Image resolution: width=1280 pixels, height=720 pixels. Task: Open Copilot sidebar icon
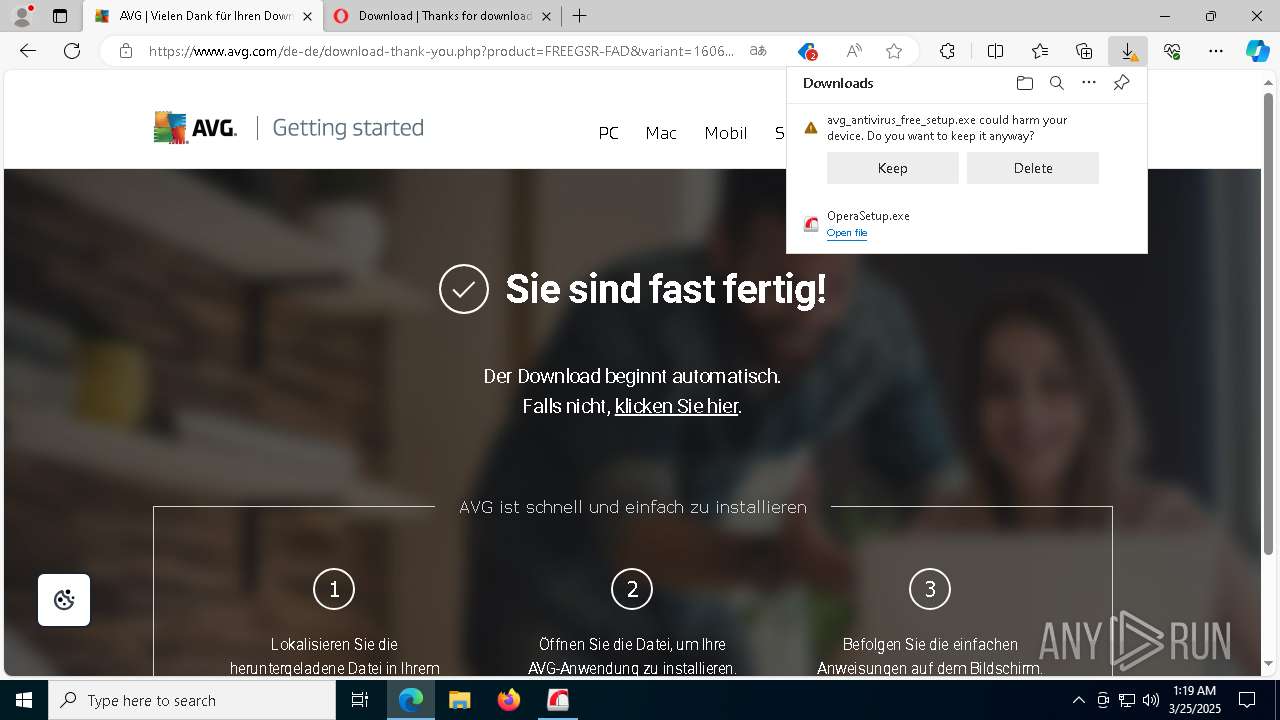pos(1257,51)
